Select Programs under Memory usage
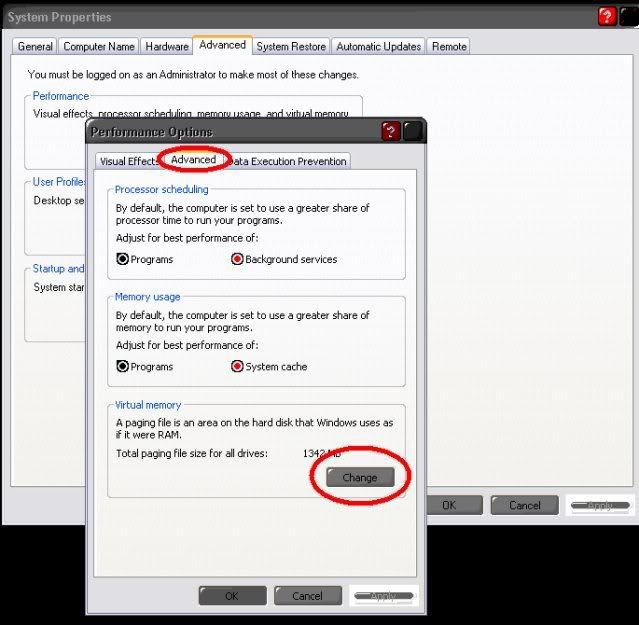This screenshot has height=625, width=639. (123, 366)
